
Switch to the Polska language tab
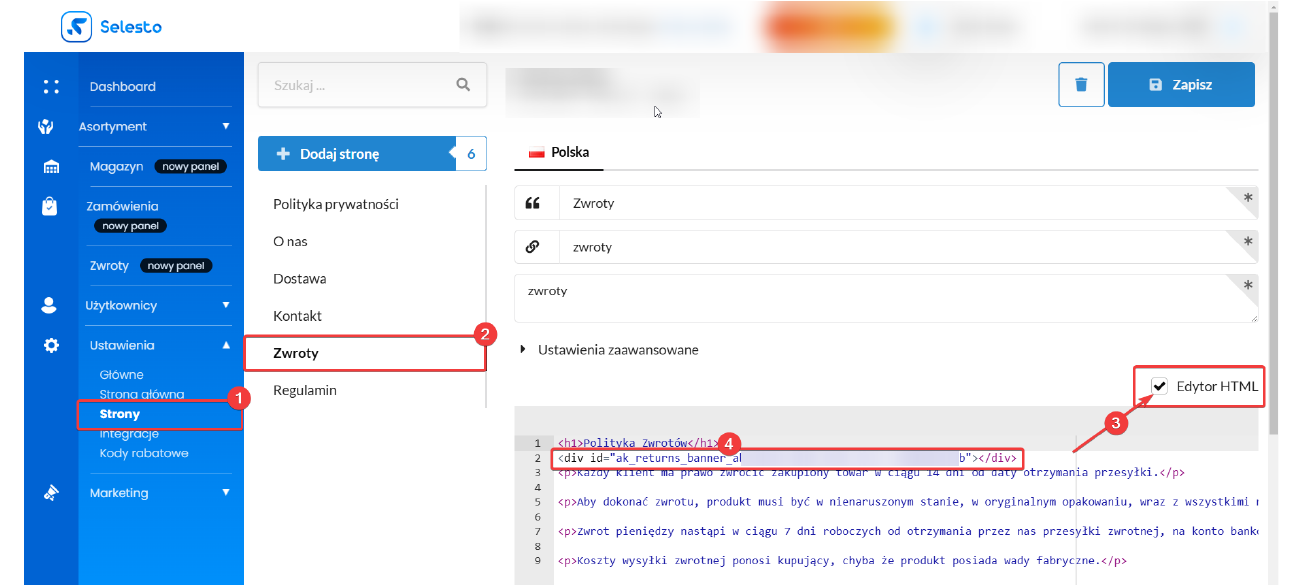pyautogui.click(x=559, y=153)
